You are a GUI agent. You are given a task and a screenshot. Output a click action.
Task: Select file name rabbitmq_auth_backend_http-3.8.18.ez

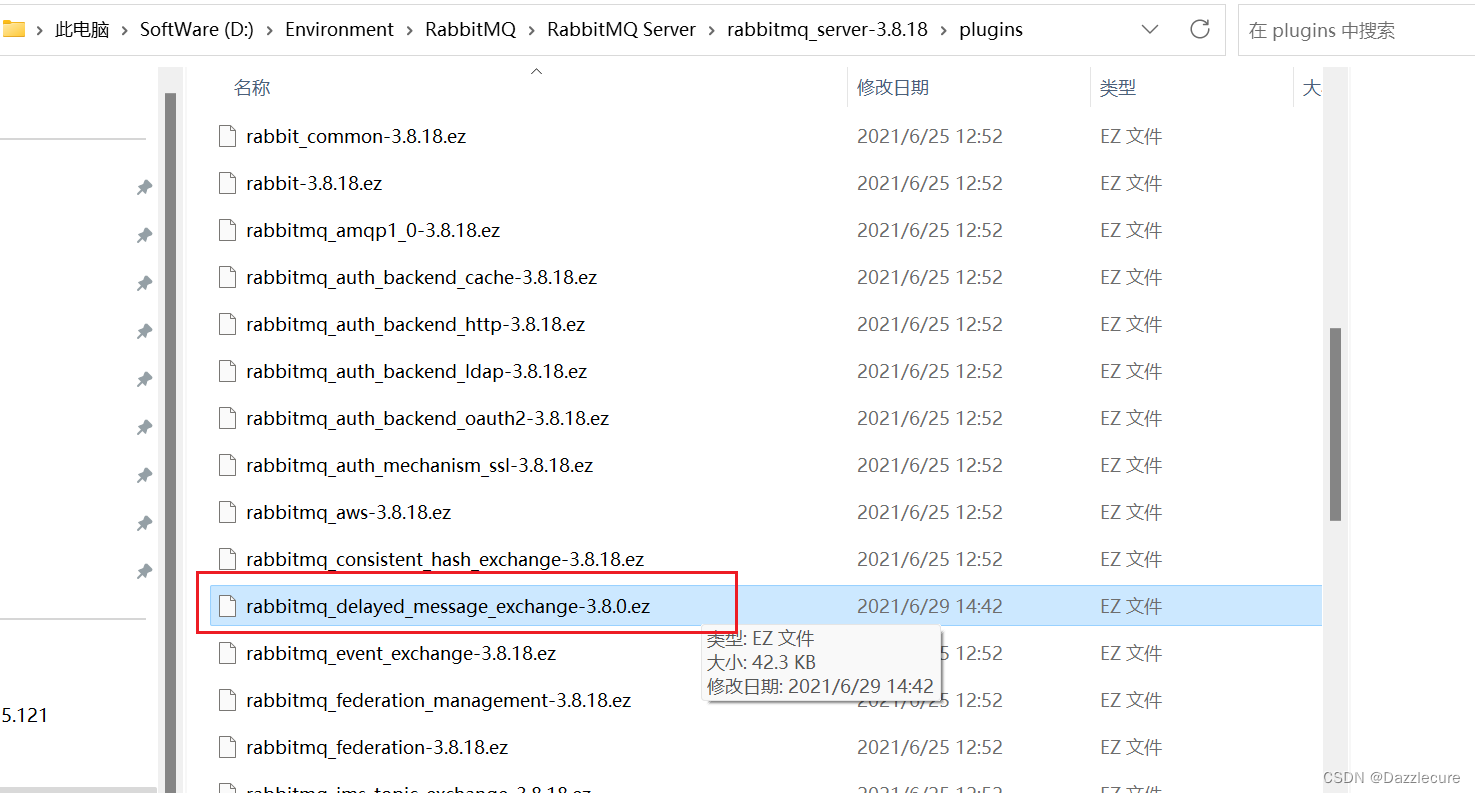[x=415, y=324]
